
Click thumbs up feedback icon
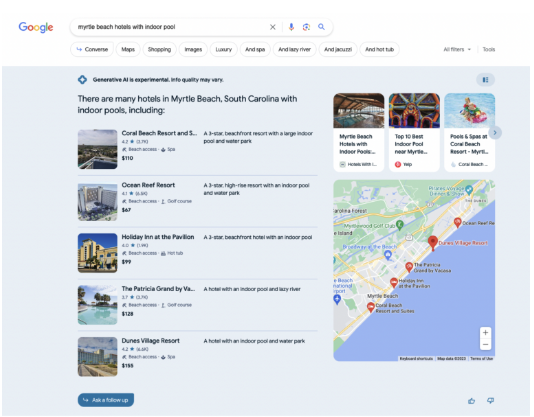tap(471, 401)
